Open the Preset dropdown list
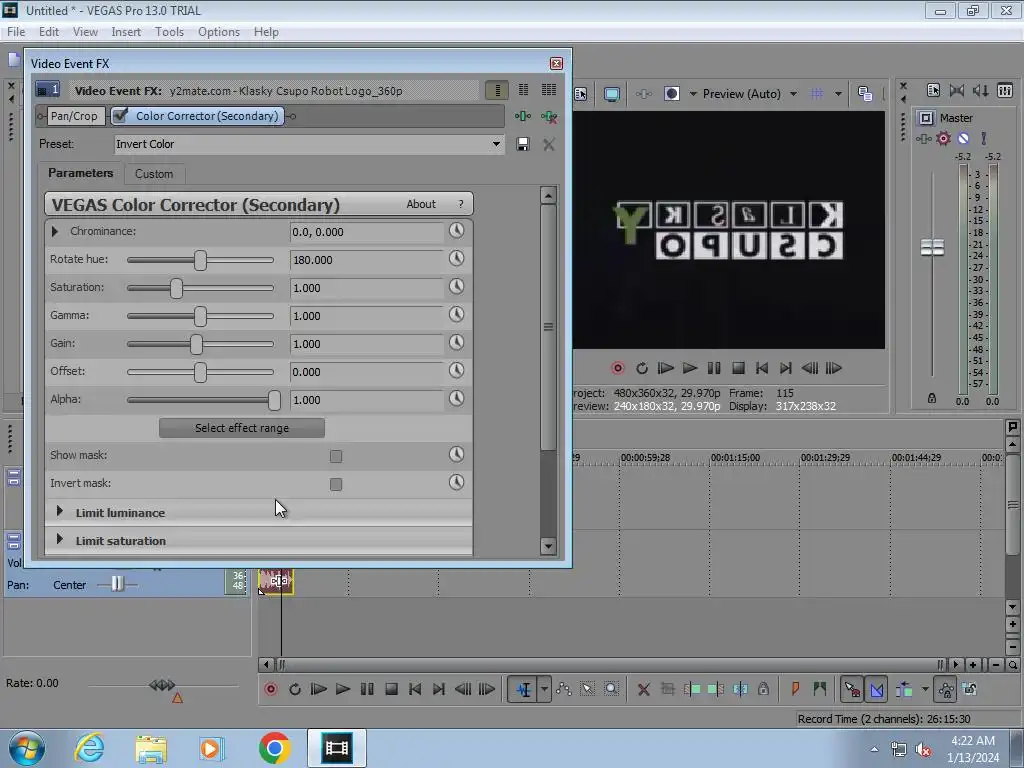 pos(496,144)
